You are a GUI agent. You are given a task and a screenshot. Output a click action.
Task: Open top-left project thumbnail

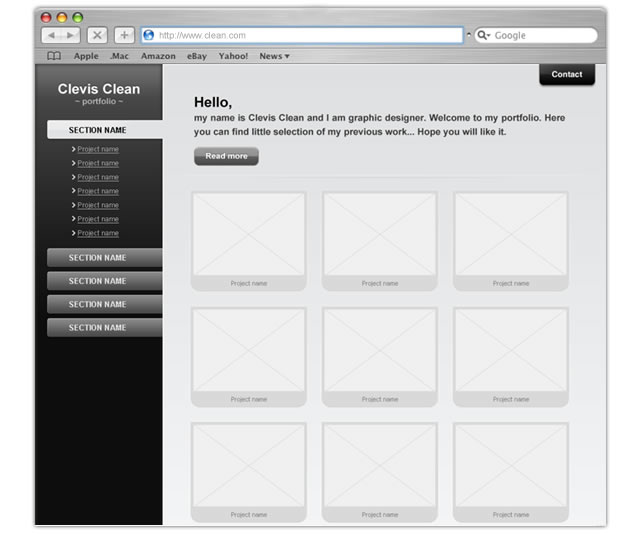249,241
